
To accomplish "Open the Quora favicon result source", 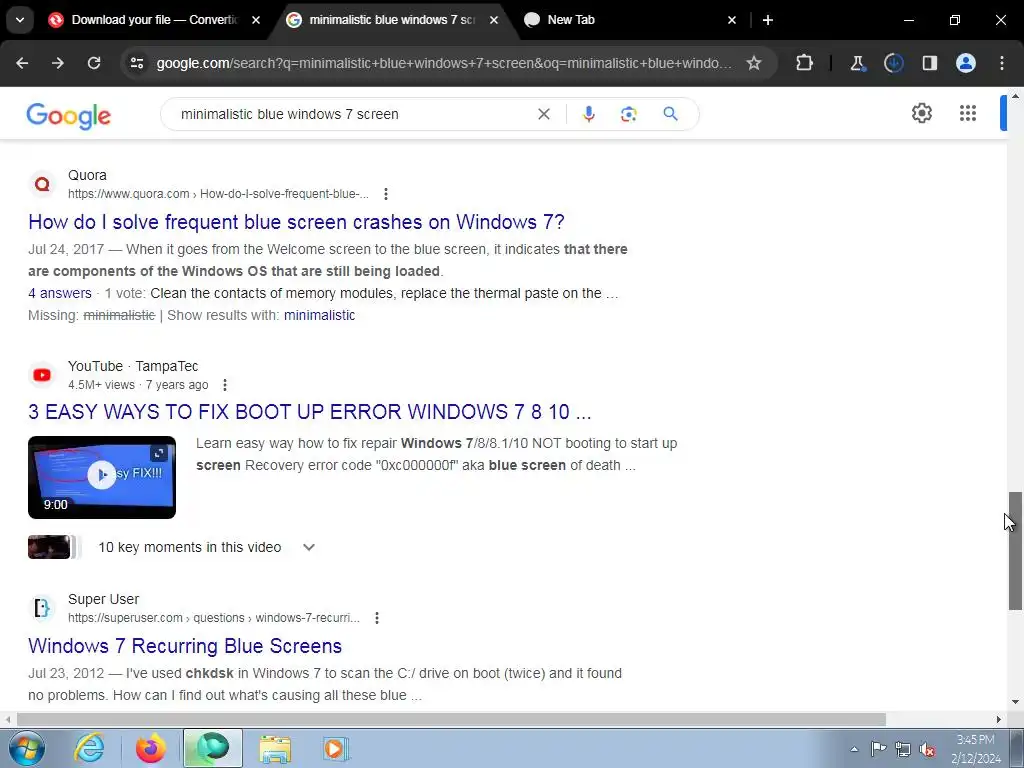I will pyautogui.click(x=42, y=184).
